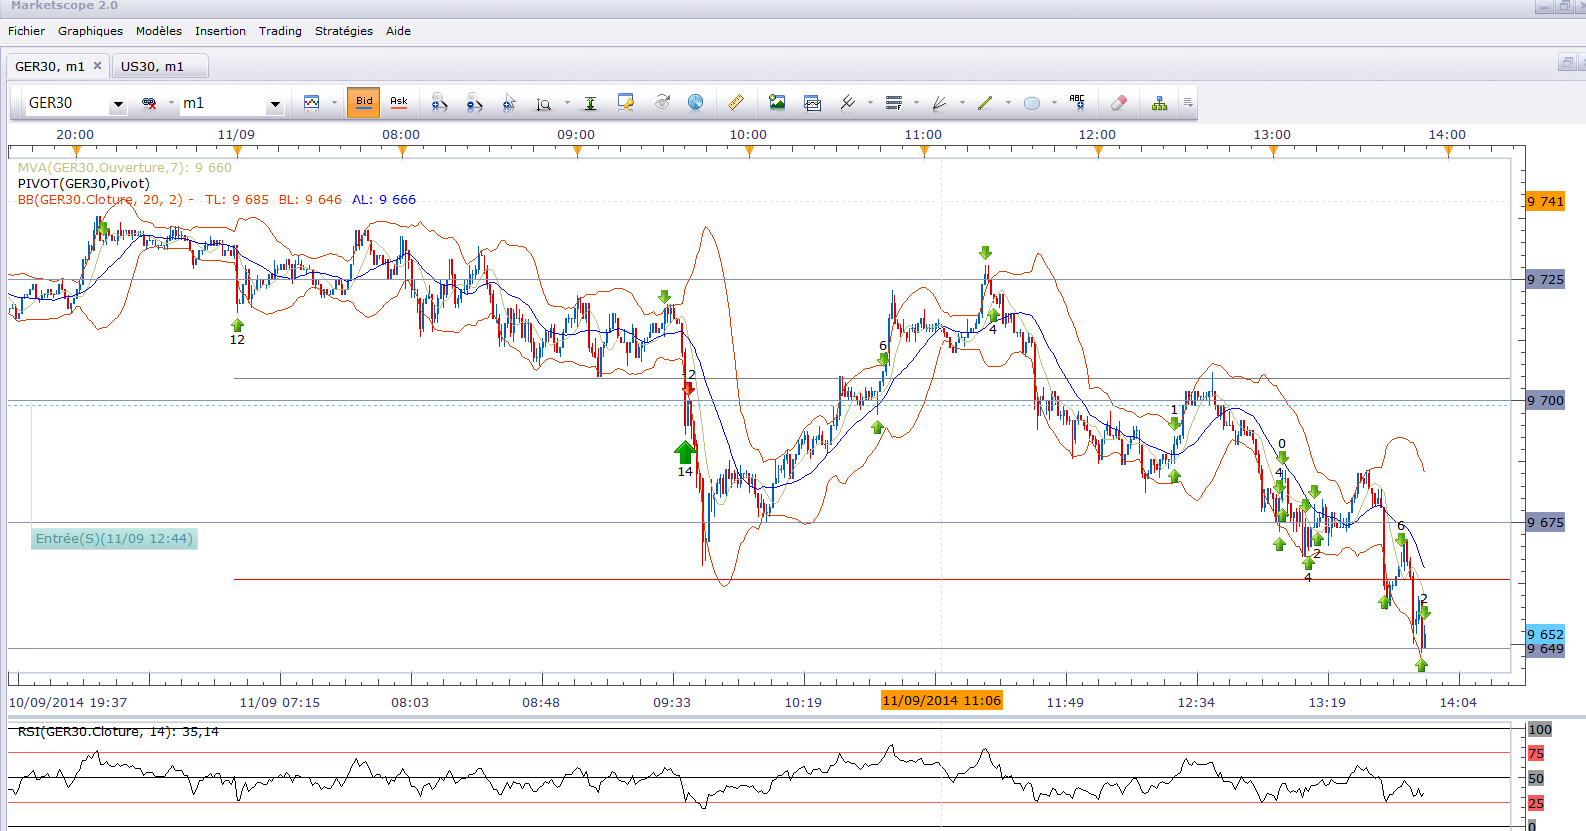Viewport: 1586px width, 831px height.
Task: Select the green trend line drawing tool
Action: click(985, 103)
